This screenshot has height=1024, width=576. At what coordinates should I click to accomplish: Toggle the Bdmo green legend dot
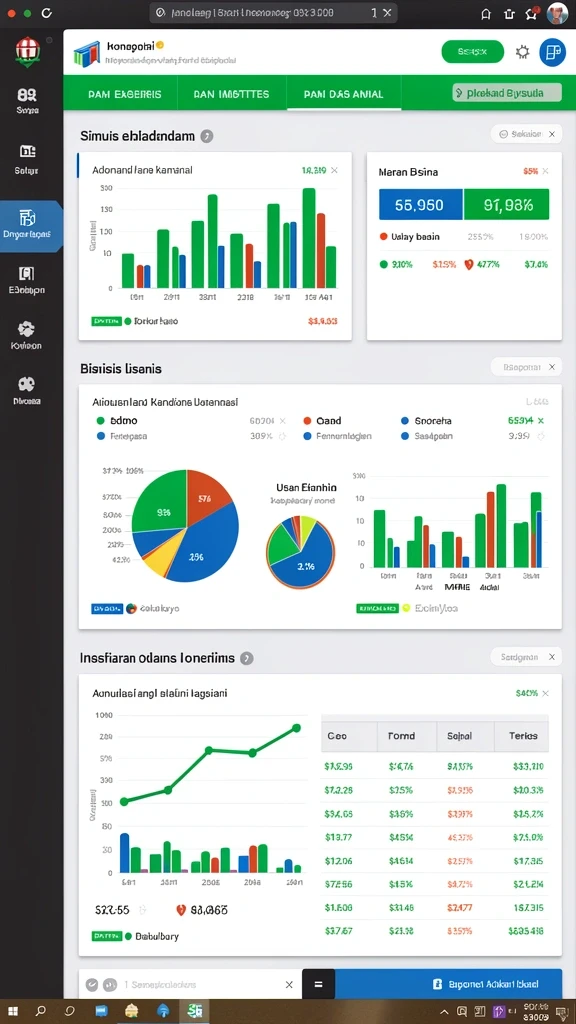coord(101,421)
